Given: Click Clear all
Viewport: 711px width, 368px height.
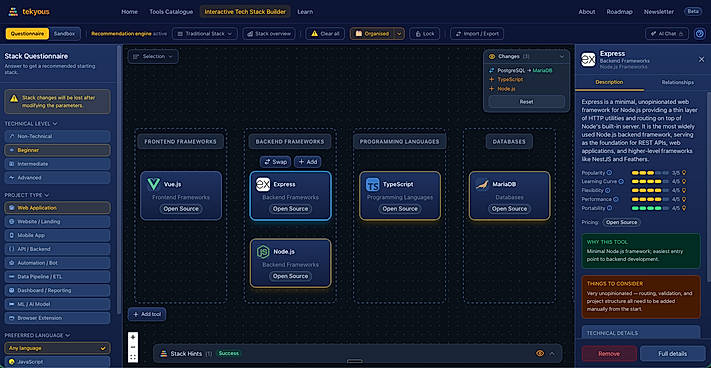Looking at the screenshot, I should [x=325, y=34].
